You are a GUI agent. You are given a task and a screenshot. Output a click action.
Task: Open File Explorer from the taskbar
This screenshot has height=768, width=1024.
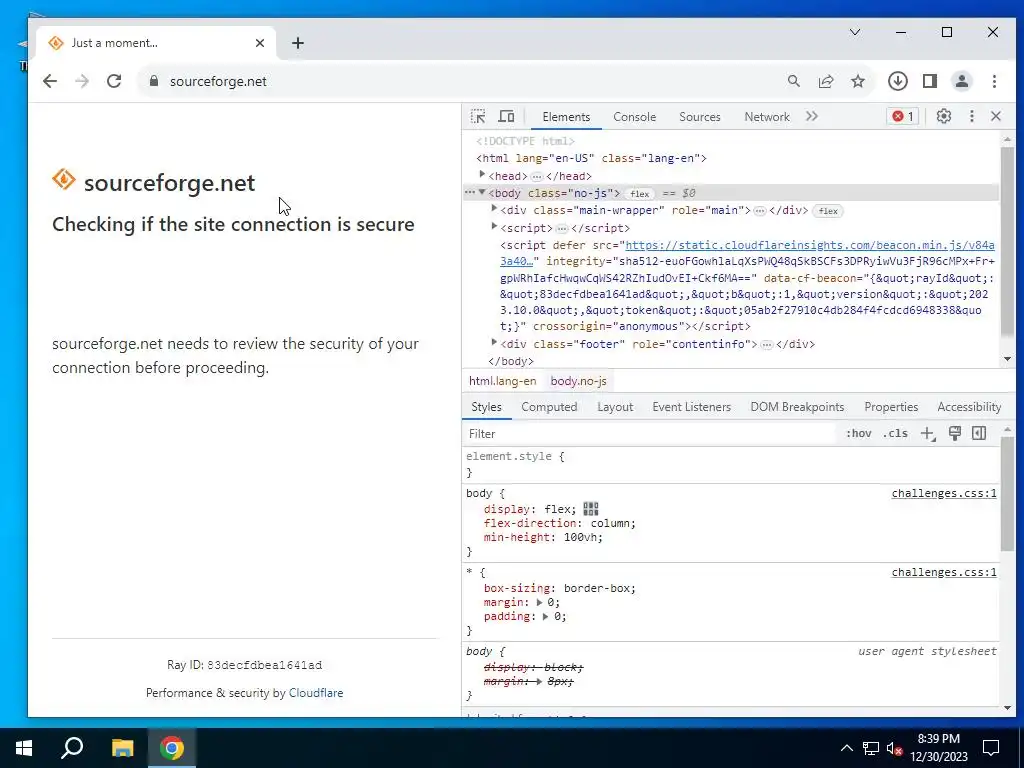coord(122,748)
